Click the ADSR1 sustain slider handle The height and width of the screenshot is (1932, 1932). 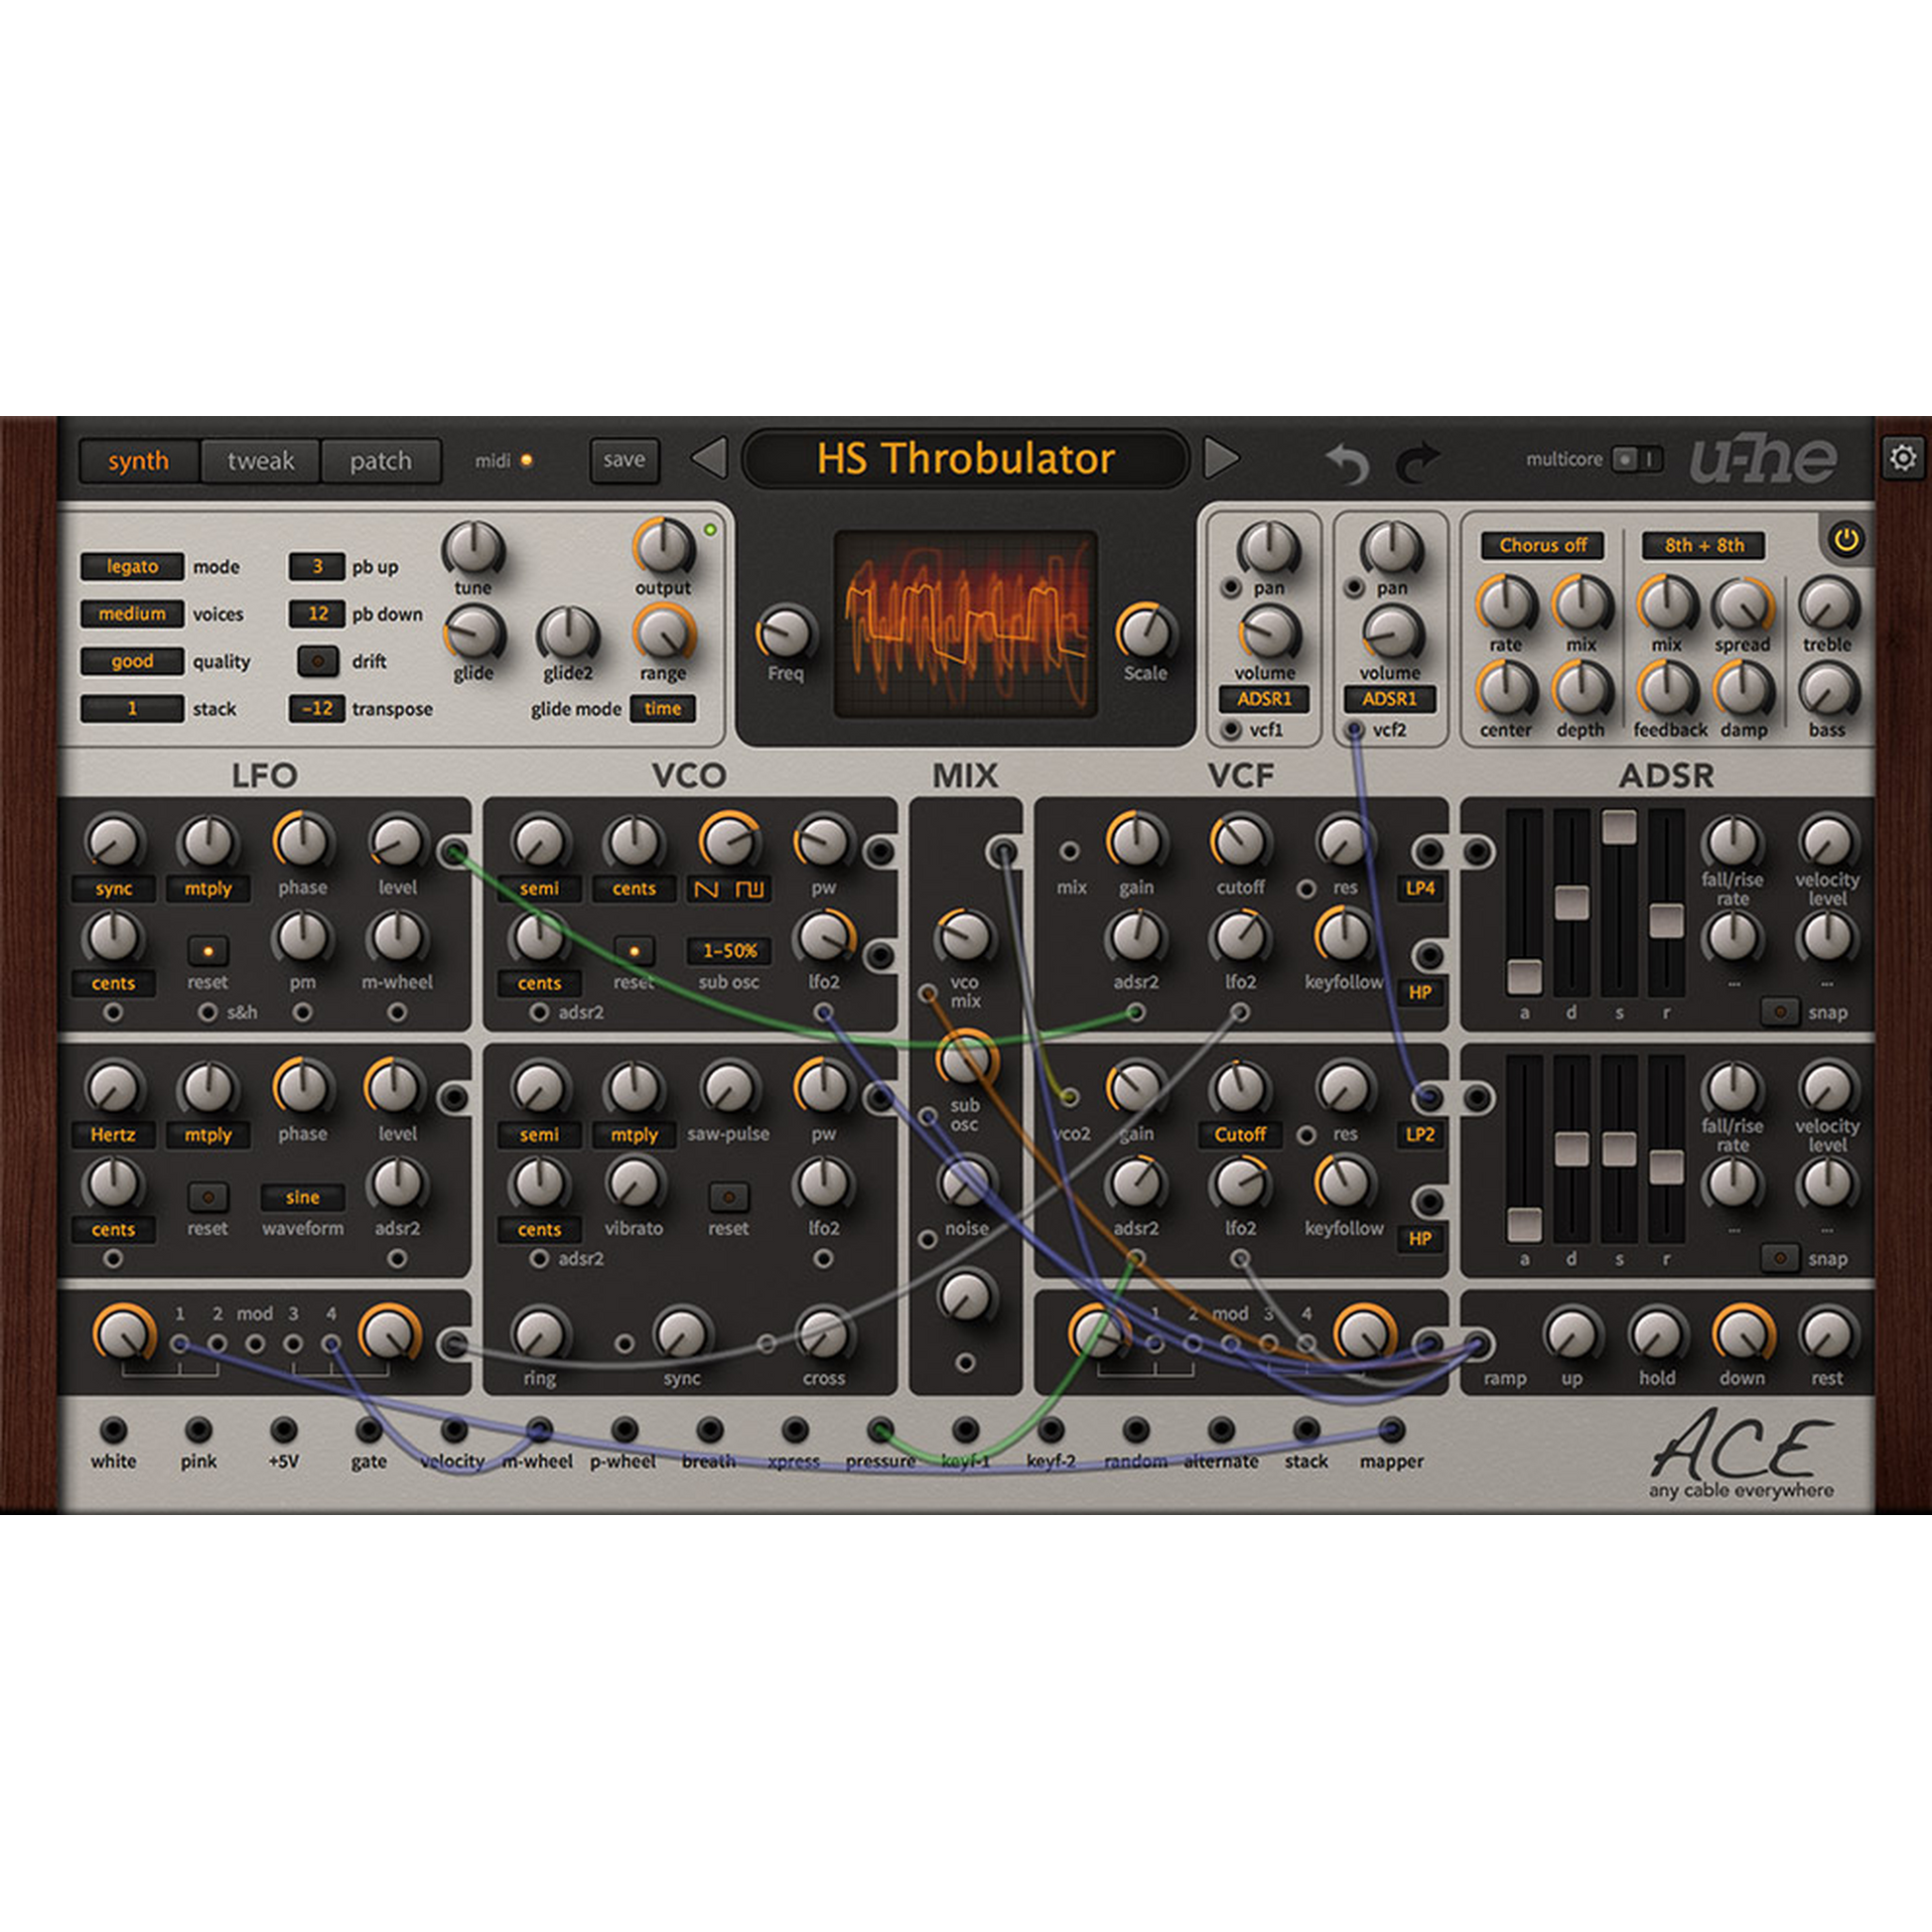1619,827
